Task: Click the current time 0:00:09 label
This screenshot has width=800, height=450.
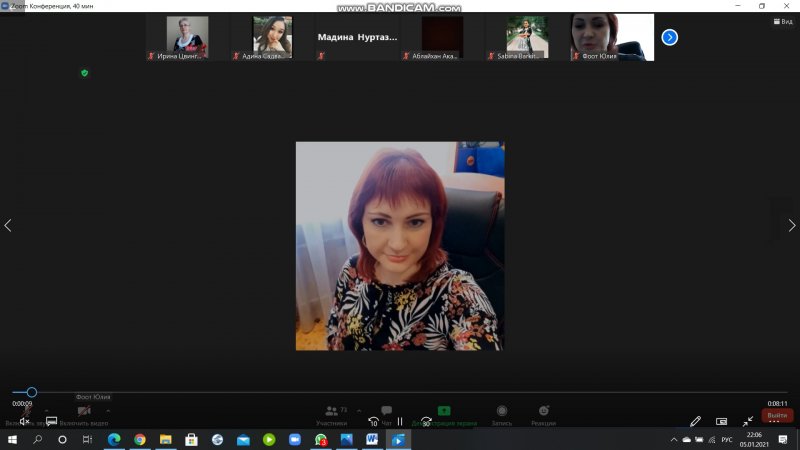Action: (x=22, y=404)
